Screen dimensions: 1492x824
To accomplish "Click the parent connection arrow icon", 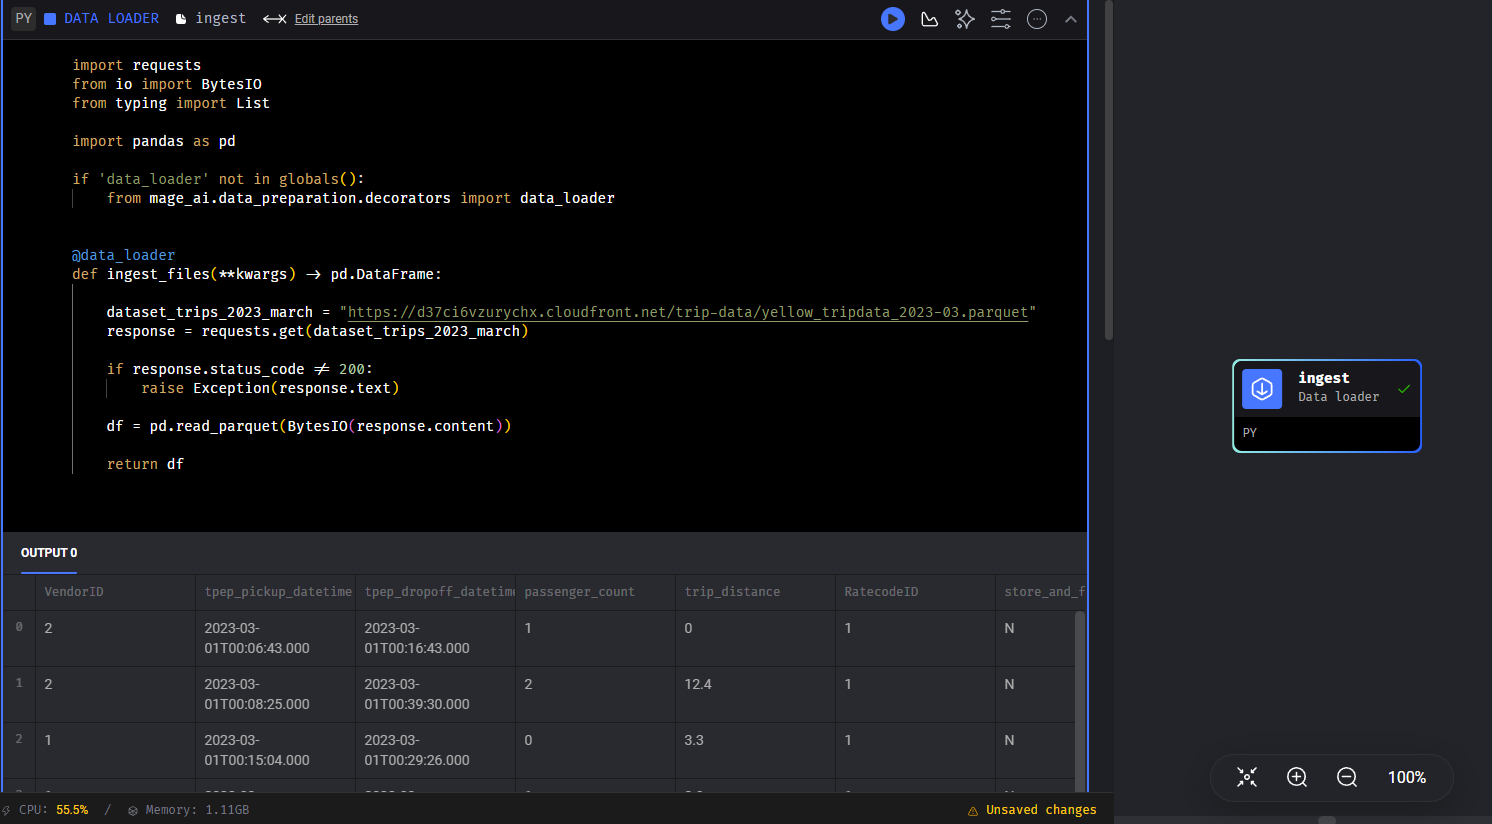I will point(275,19).
